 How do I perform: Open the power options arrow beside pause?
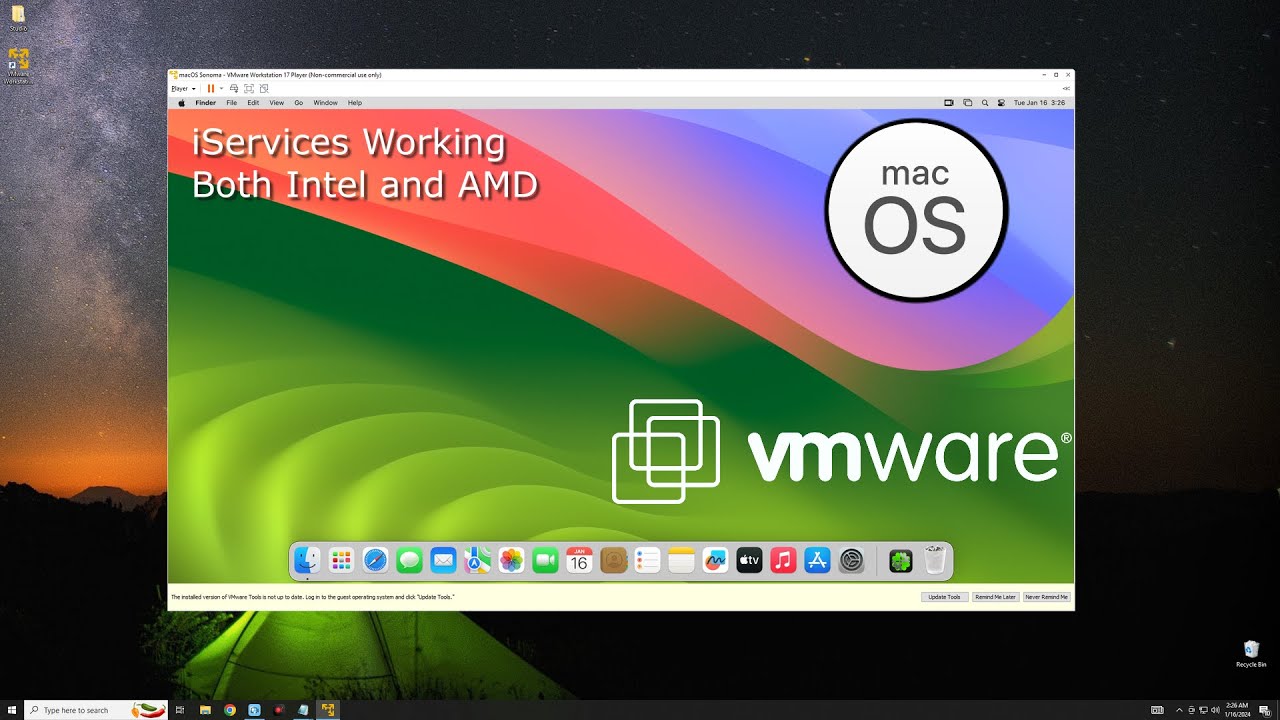pos(221,88)
